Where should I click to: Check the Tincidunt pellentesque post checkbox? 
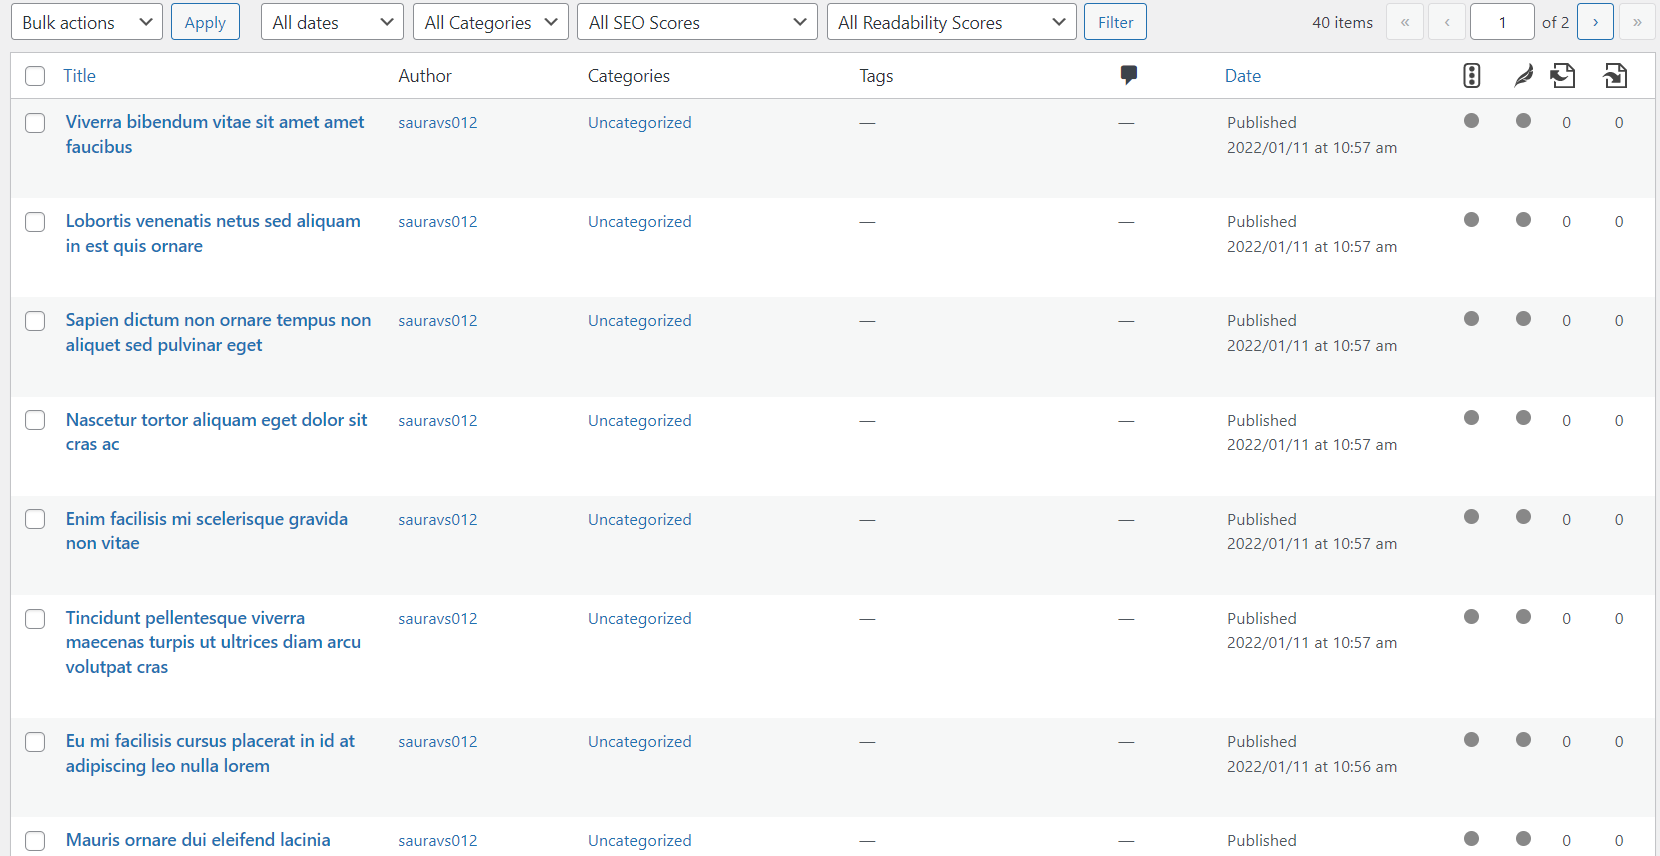(x=35, y=619)
